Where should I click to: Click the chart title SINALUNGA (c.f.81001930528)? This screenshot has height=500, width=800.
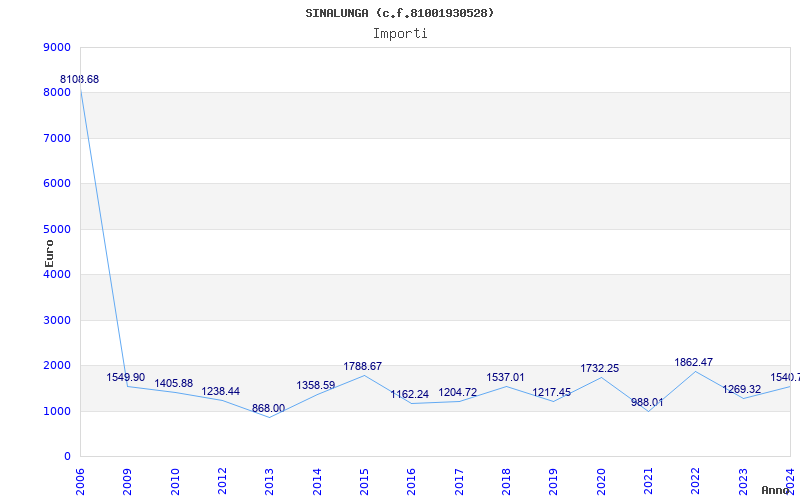399,13
